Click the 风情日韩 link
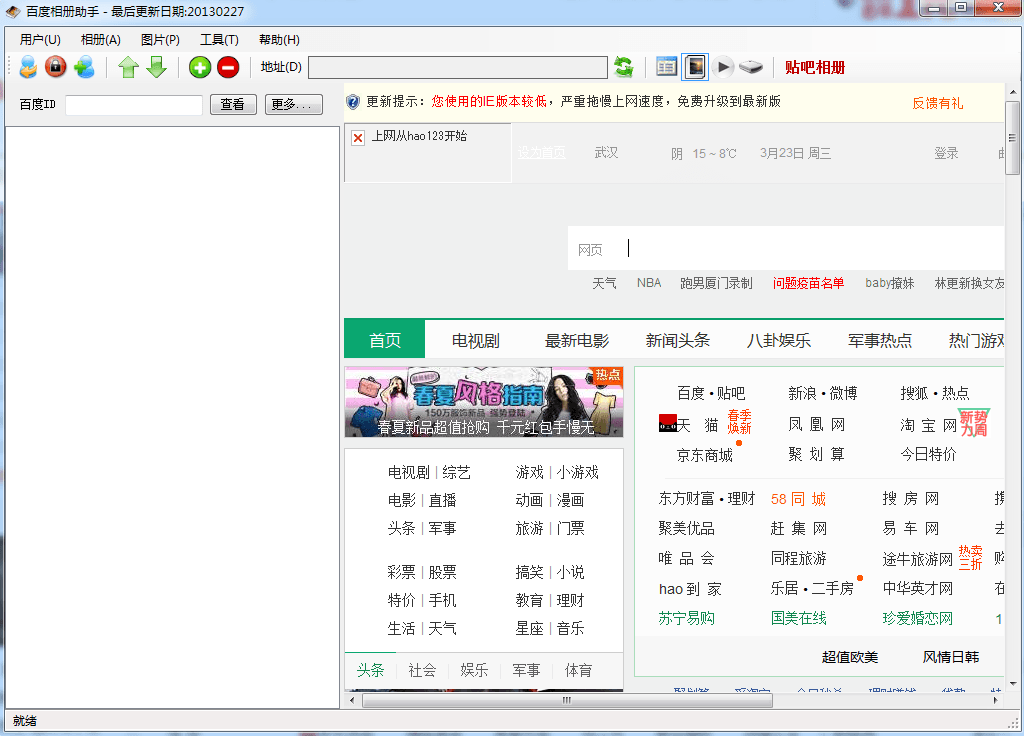The image size is (1024, 736). pos(951,657)
